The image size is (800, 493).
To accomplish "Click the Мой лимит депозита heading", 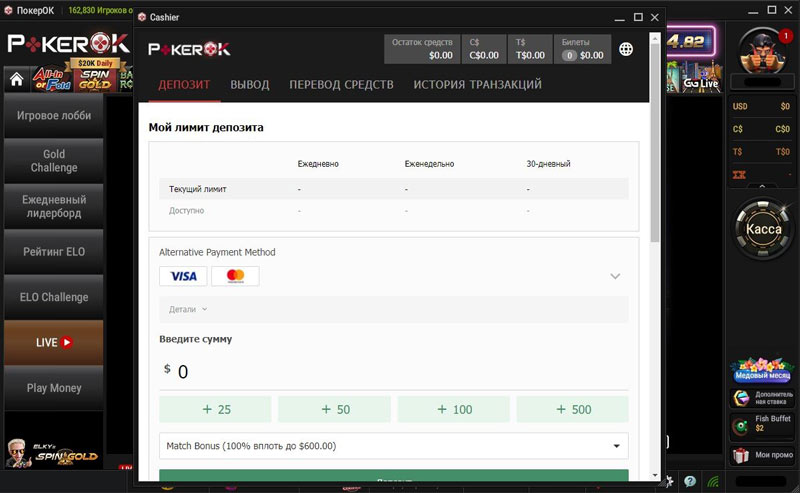I will point(206,128).
